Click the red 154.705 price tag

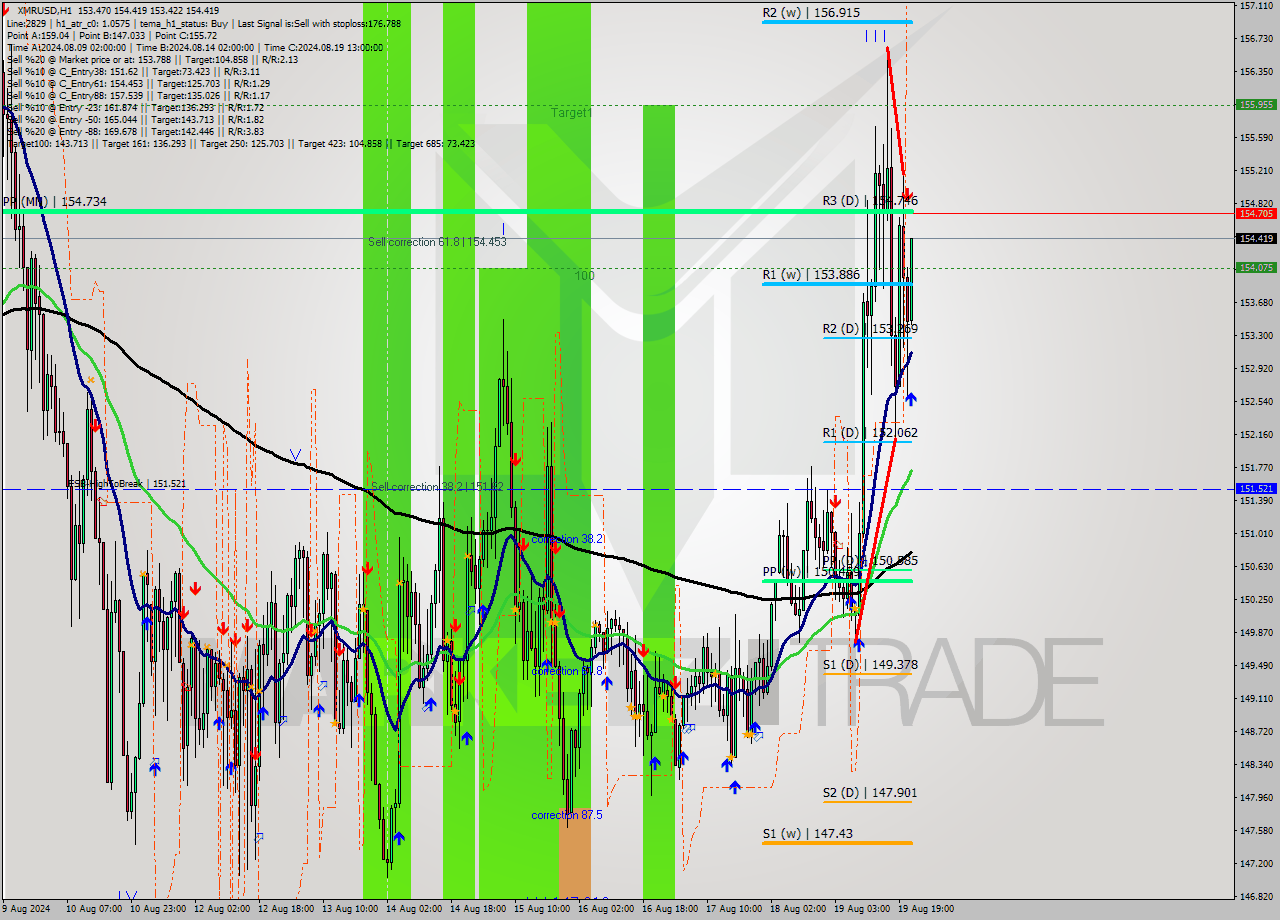coord(1255,213)
